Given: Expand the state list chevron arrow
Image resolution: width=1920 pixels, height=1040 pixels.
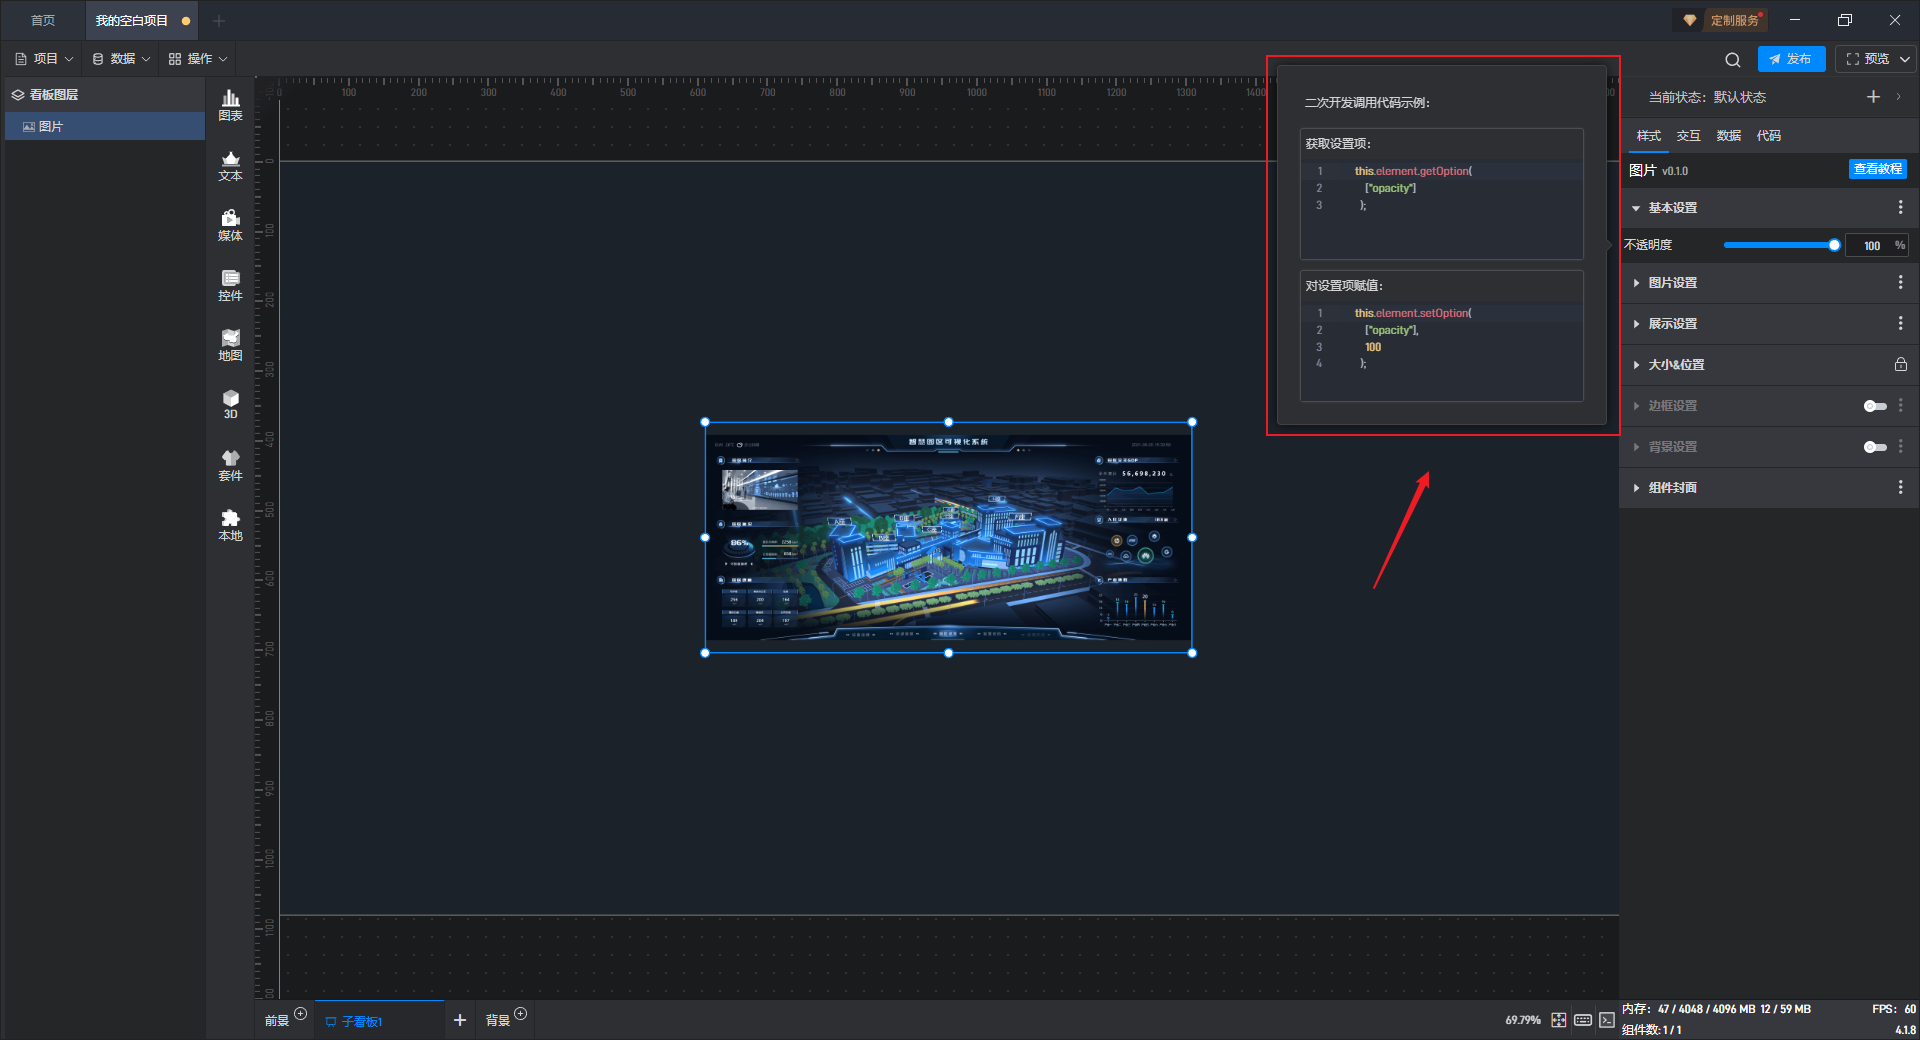Looking at the screenshot, I should click(x=1898, y=97).
